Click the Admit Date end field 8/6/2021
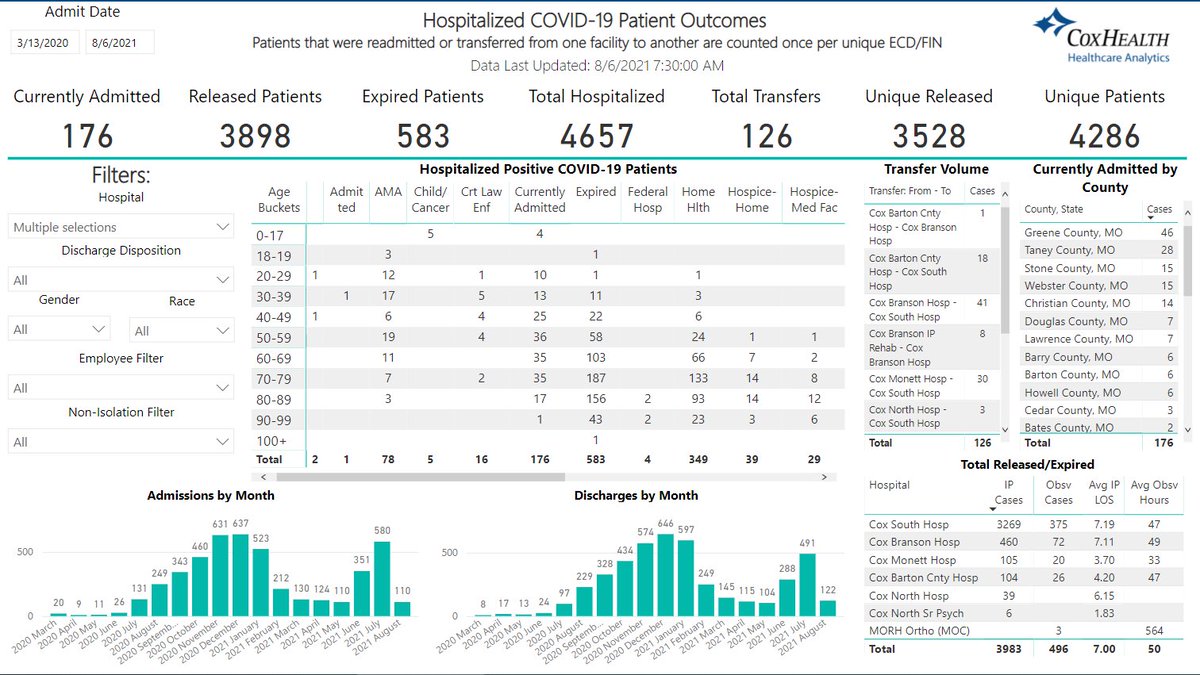 (120, 42)
